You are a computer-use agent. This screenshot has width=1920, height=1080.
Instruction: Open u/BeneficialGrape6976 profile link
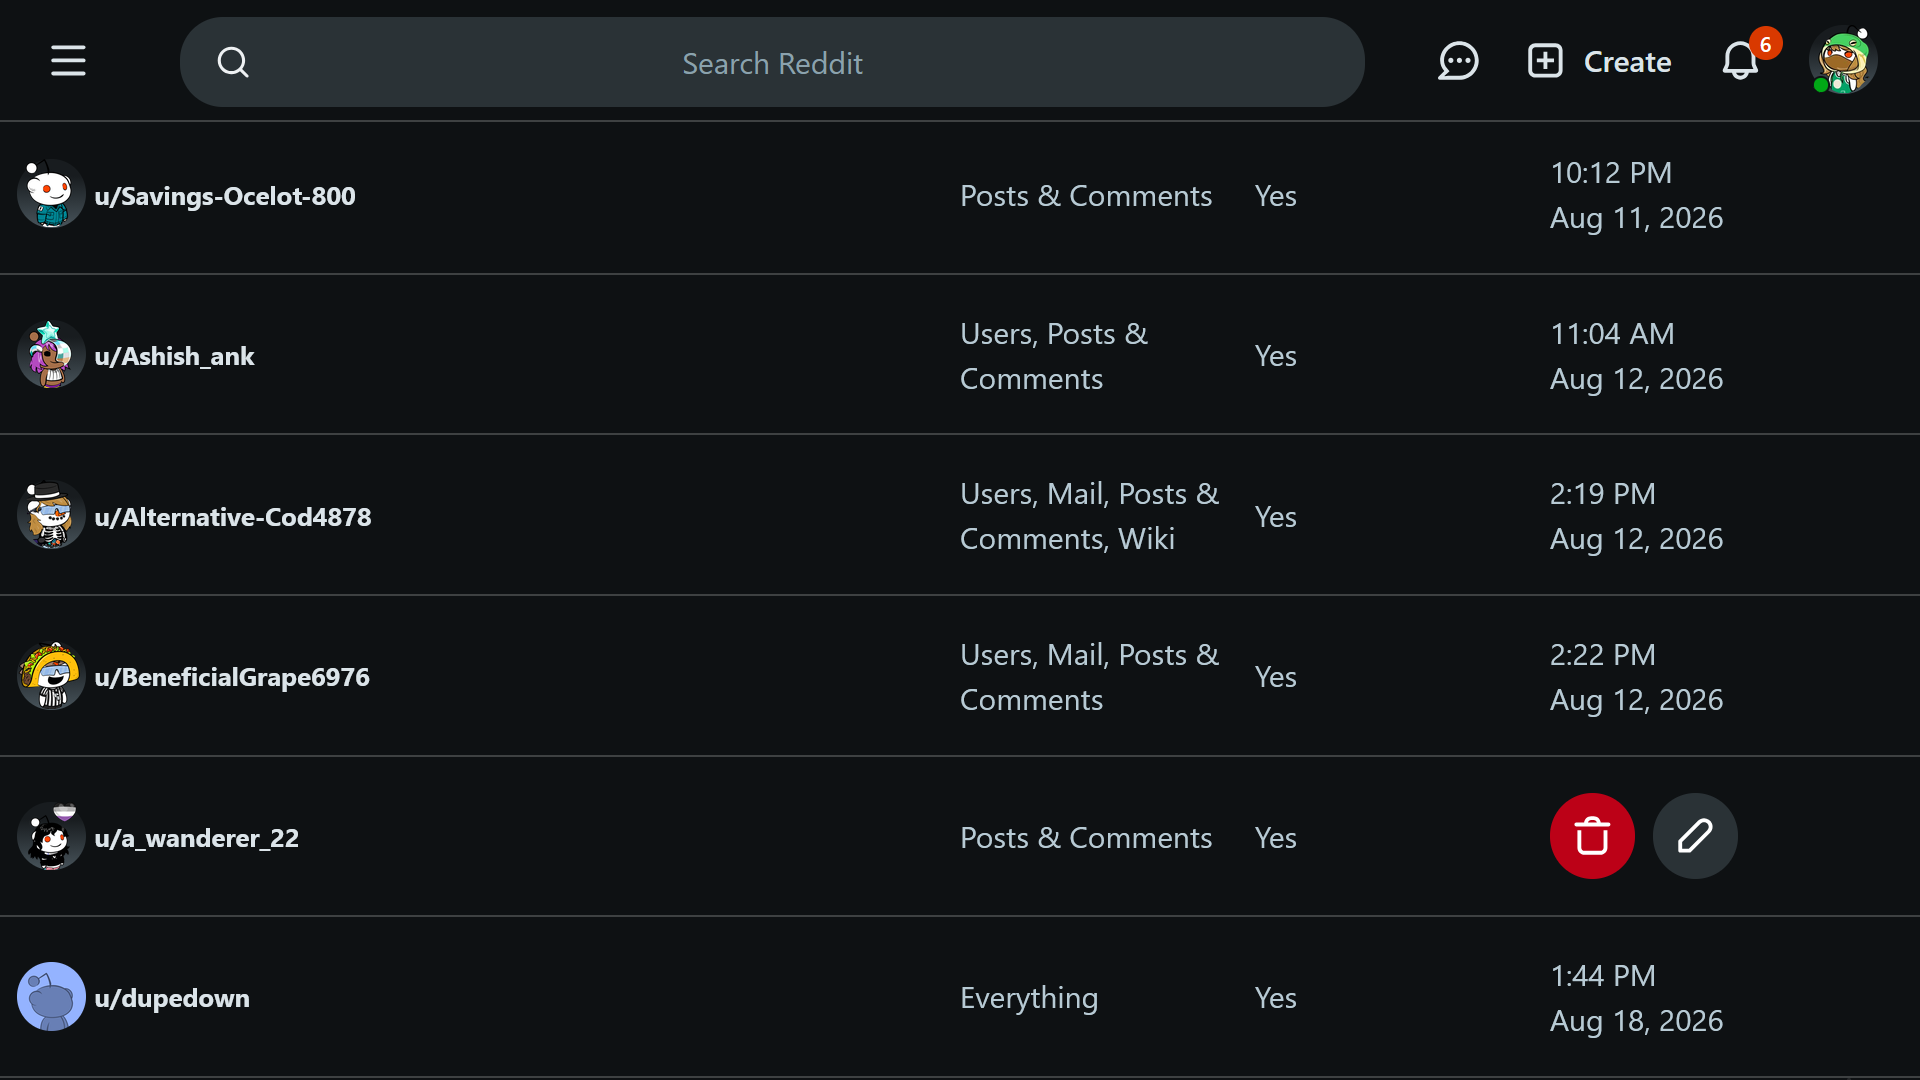tap(232, 677)
